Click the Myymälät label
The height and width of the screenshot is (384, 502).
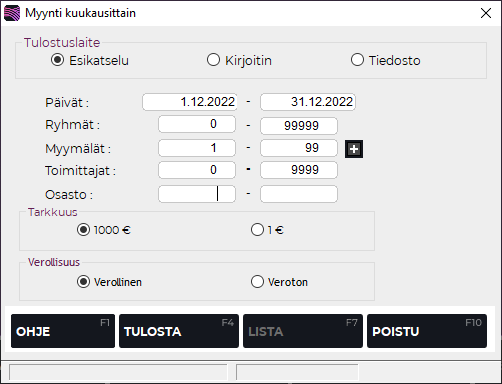click(78, 149)
